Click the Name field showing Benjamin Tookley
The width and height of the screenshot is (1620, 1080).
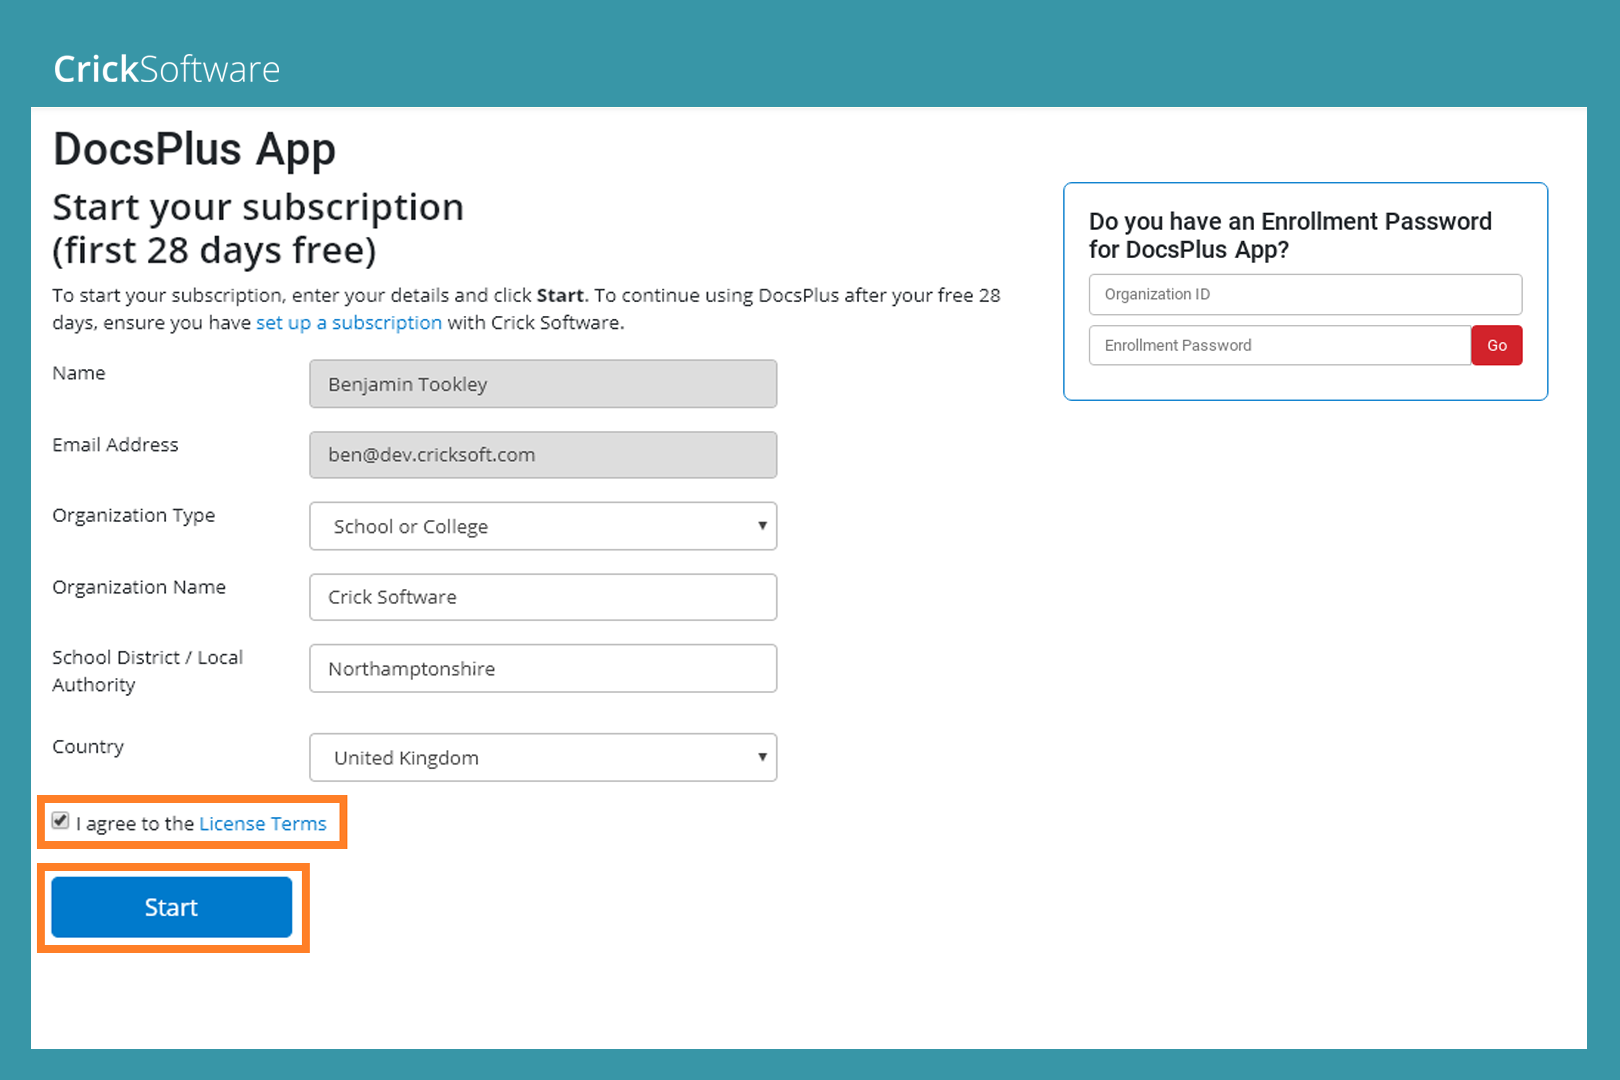[x=542, y=384]
